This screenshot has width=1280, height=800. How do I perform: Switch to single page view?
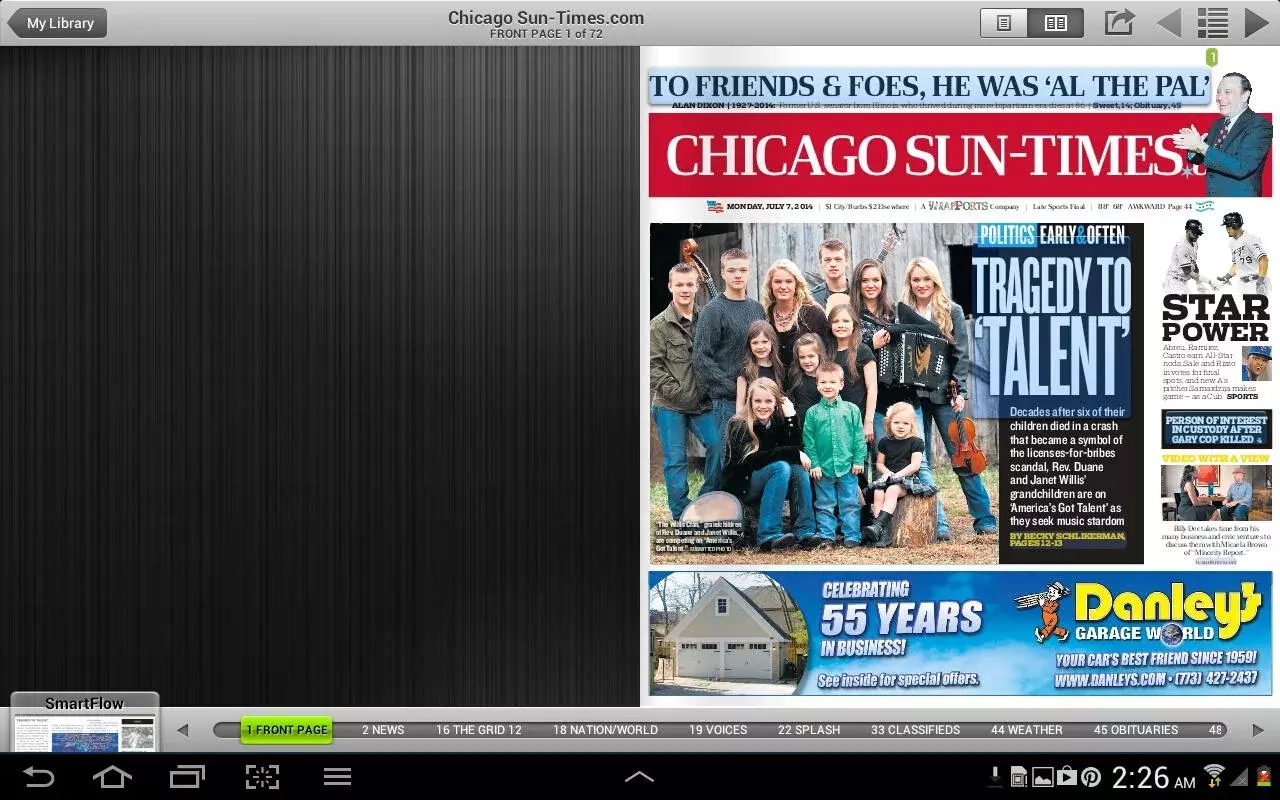(x=1004, y=23)
